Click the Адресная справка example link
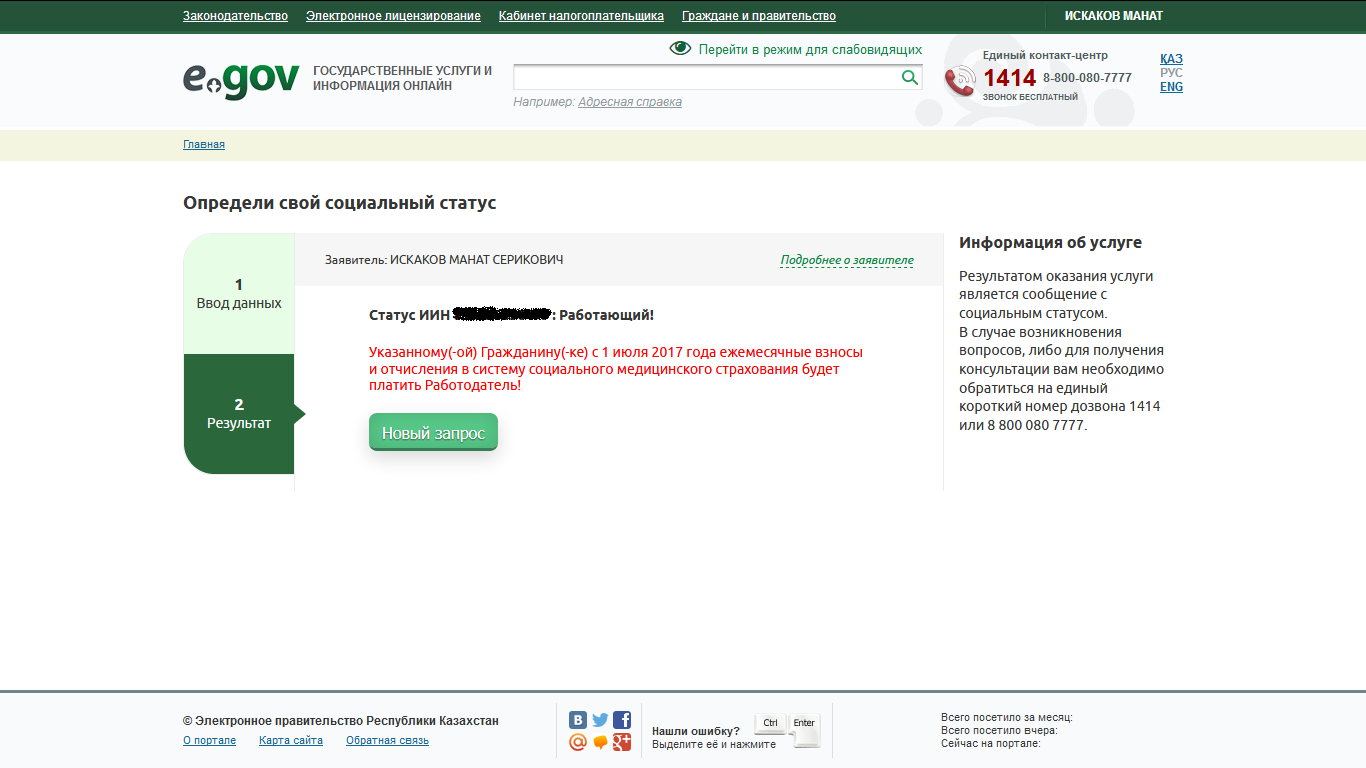 [x=630, y=102]
